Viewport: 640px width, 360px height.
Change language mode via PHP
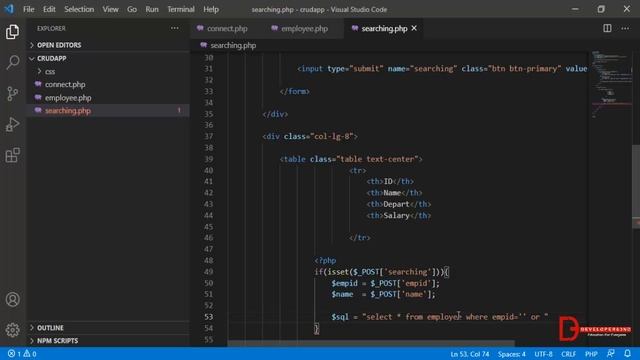[x=591, y=354]
